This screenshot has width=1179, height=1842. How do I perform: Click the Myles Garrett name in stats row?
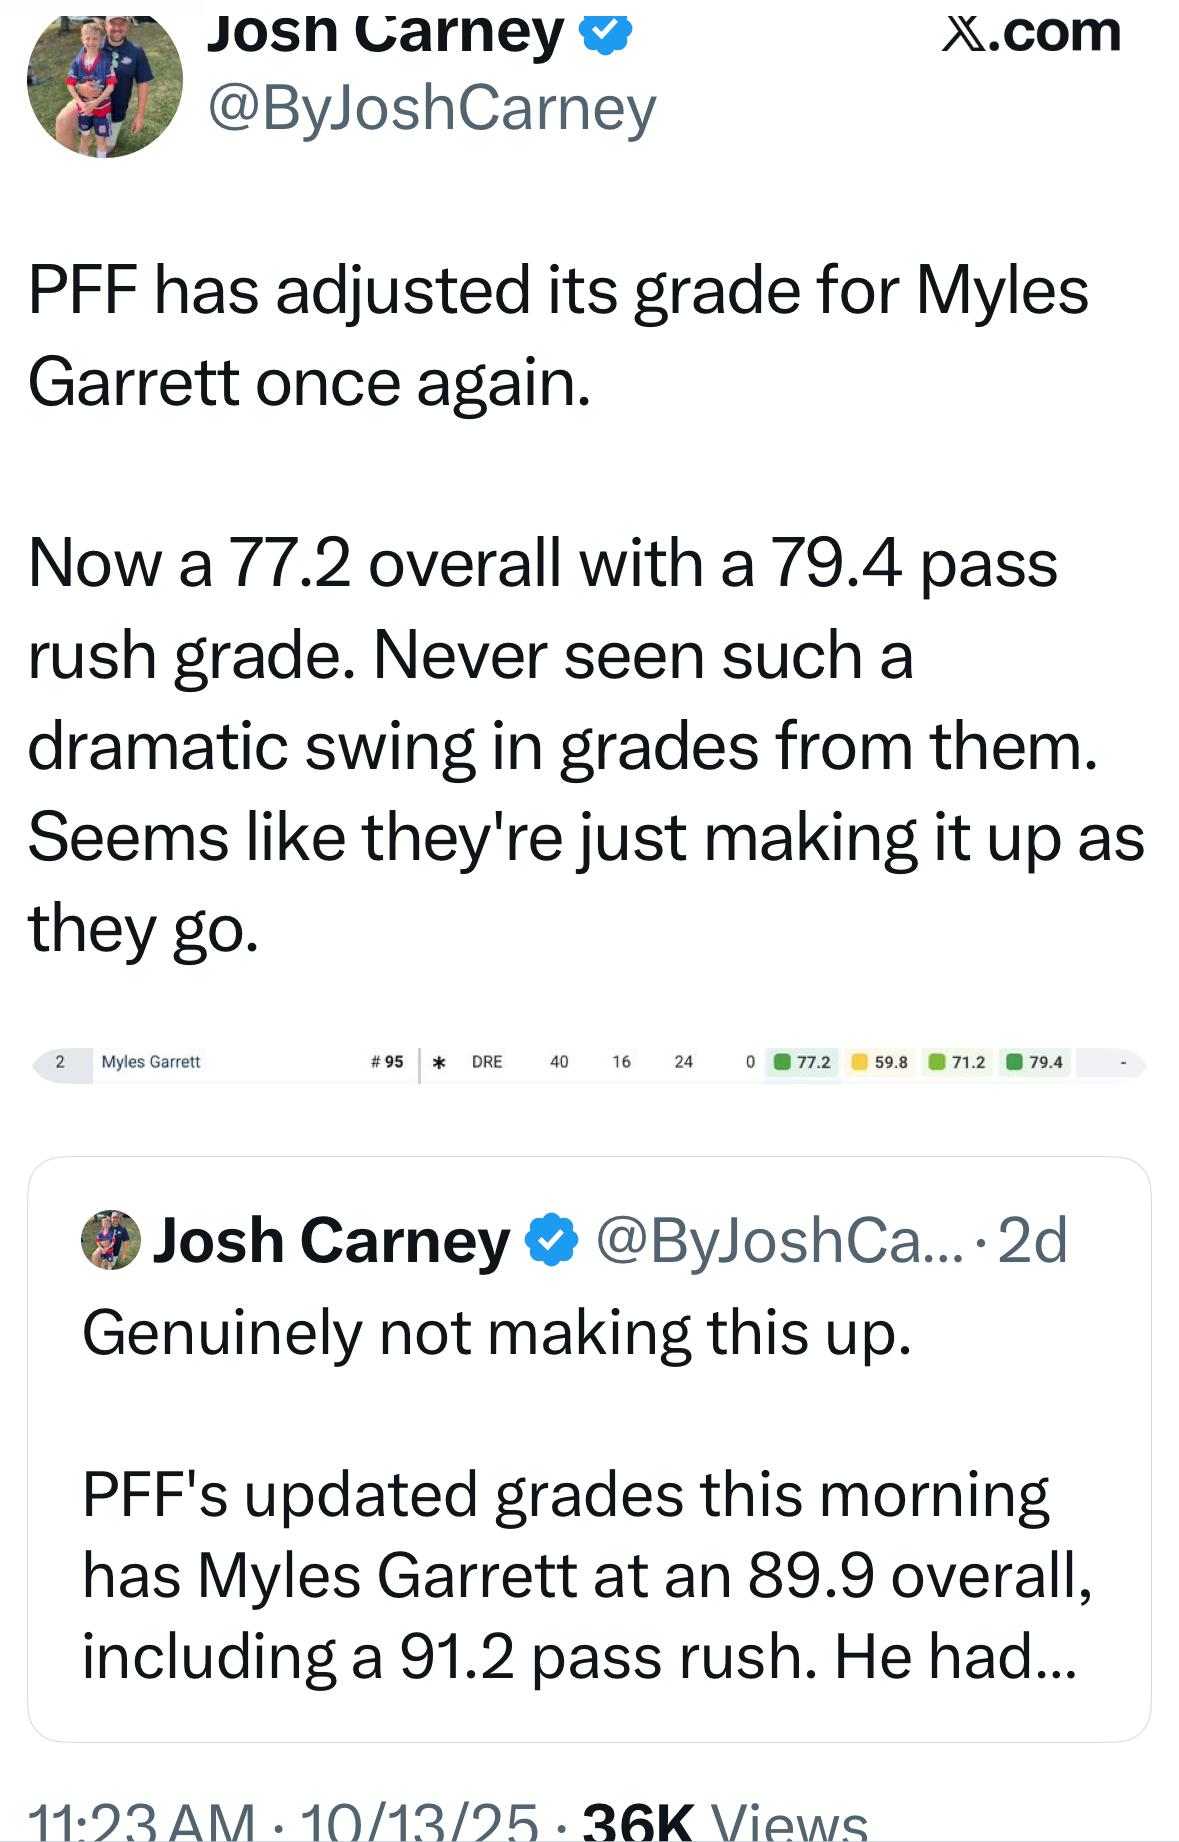point(151,1062)
